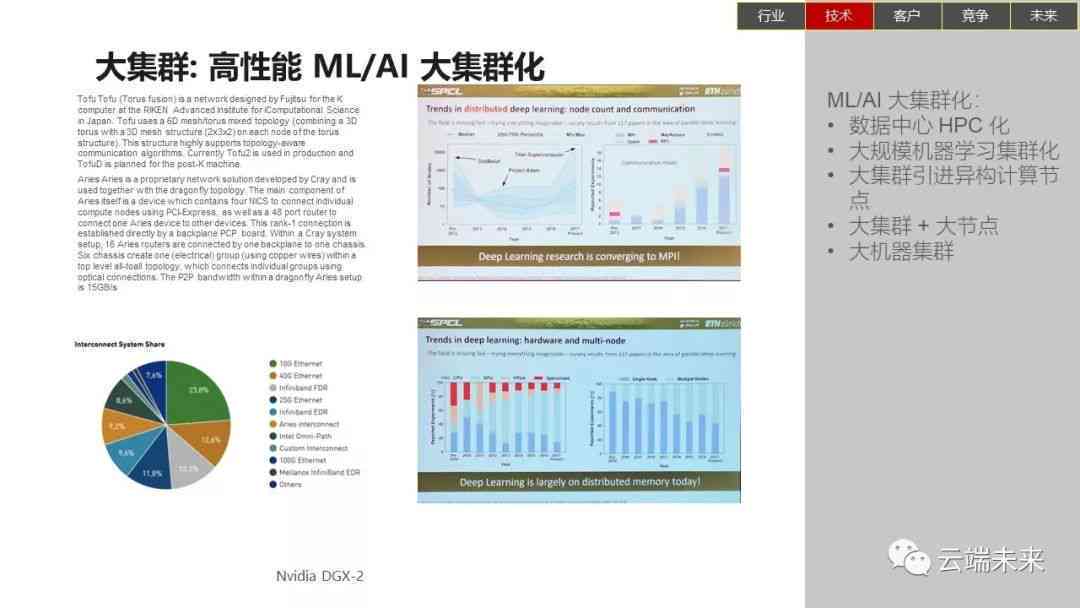Click the 'Interconnect System Share' chart title

[x=120, y=344]
